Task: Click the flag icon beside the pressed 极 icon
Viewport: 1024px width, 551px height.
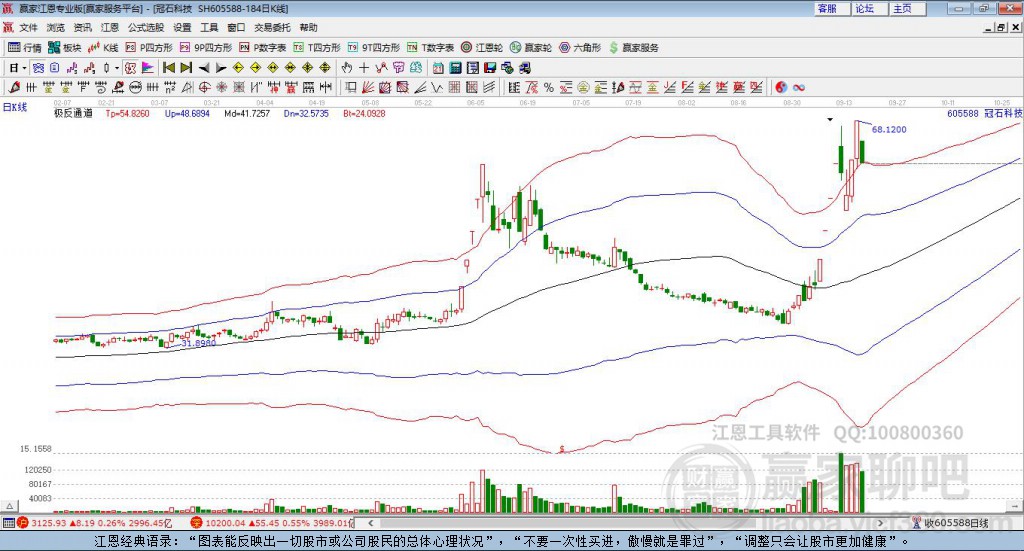Action: click(x=148, y=68)
